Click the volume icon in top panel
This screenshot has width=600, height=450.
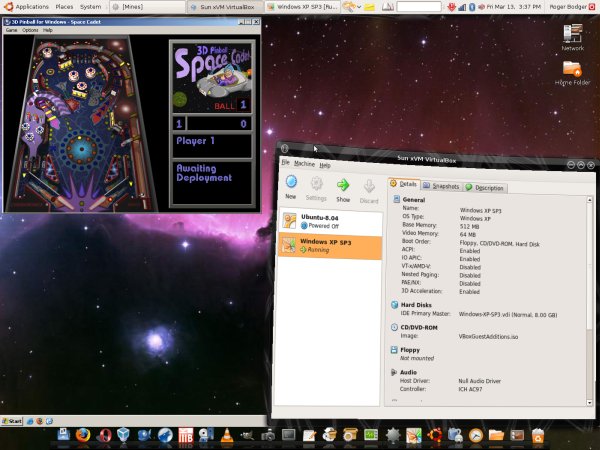coord(481,7)
